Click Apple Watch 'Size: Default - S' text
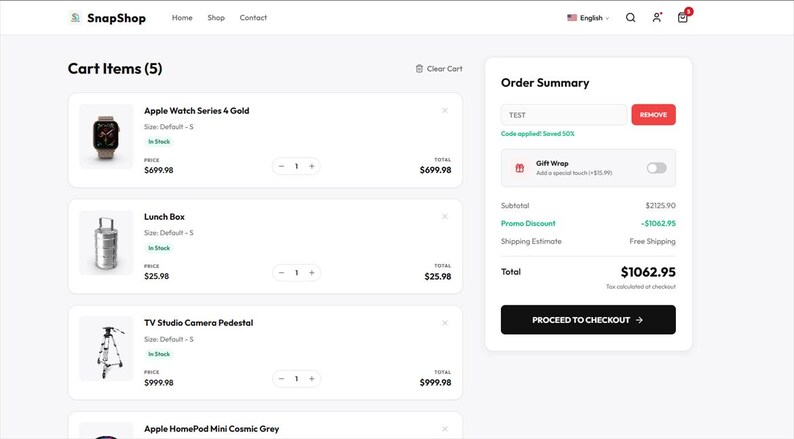 (169, 127)
